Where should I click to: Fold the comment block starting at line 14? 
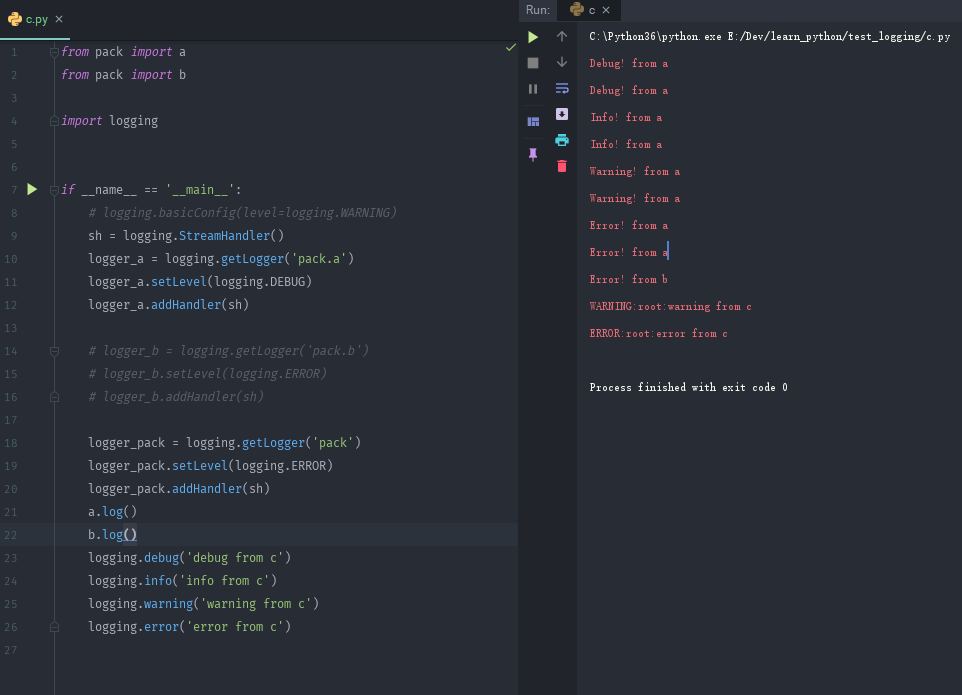pos(54,351)
